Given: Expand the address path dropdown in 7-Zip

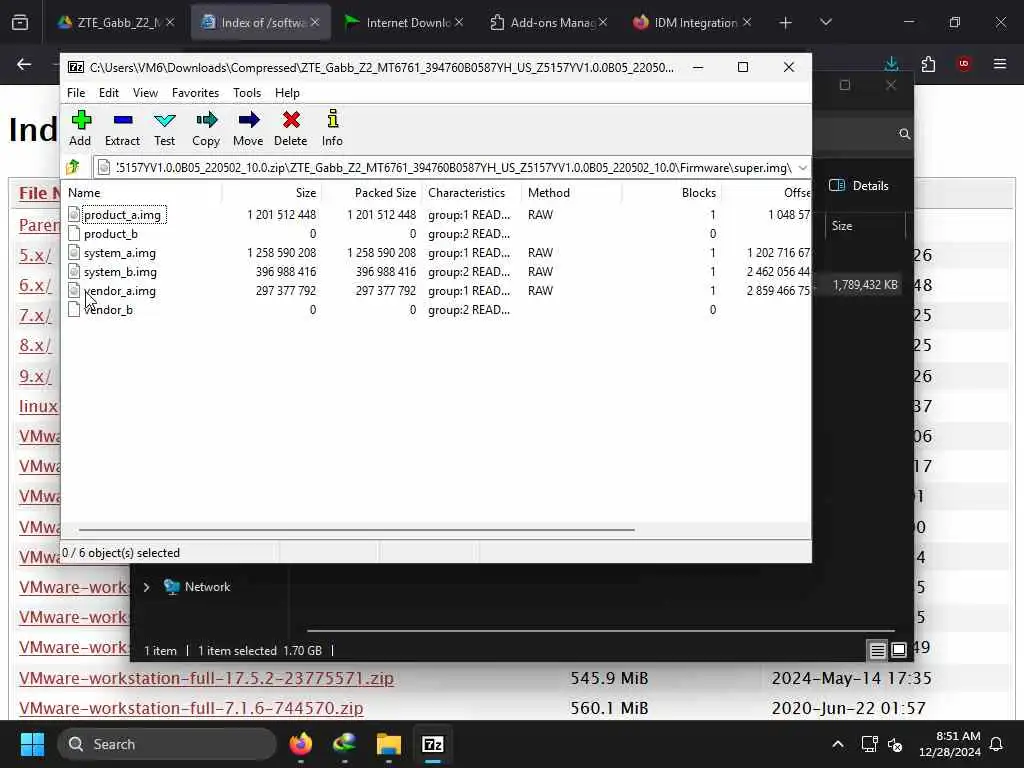Looking at the screenshot, I should [803, 168].
